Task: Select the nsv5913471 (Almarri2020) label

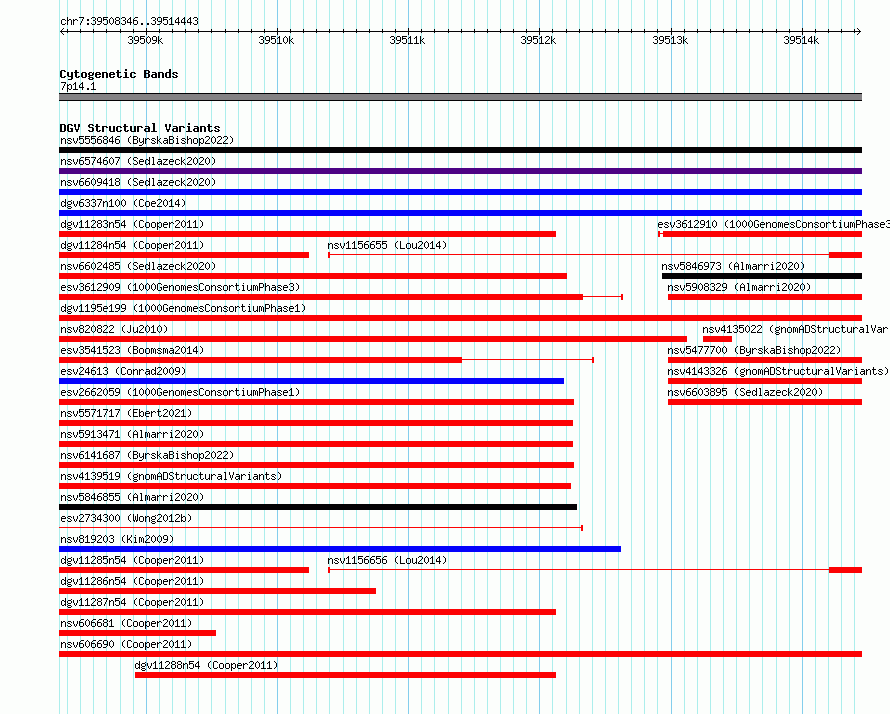Action: (132, 434)
